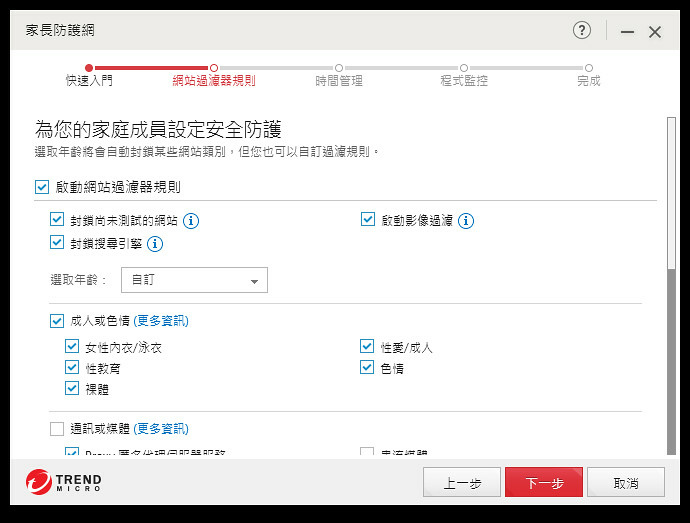Jump to 程式監控 step

pyautogui.click(x=464, y=76)
